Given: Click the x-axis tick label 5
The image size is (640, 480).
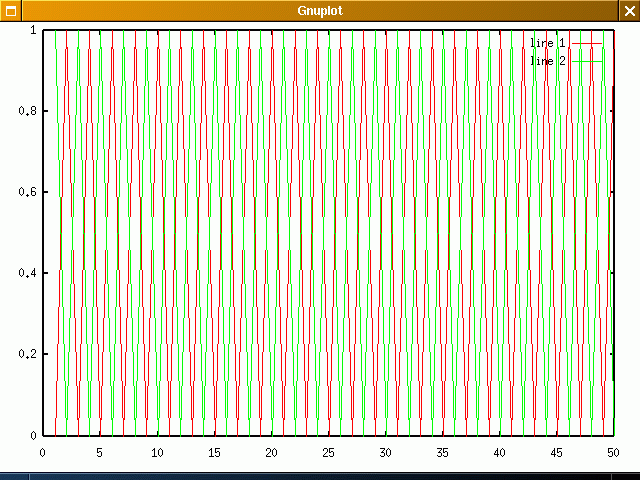Looking at the screenshot, I should coord(99,452).
